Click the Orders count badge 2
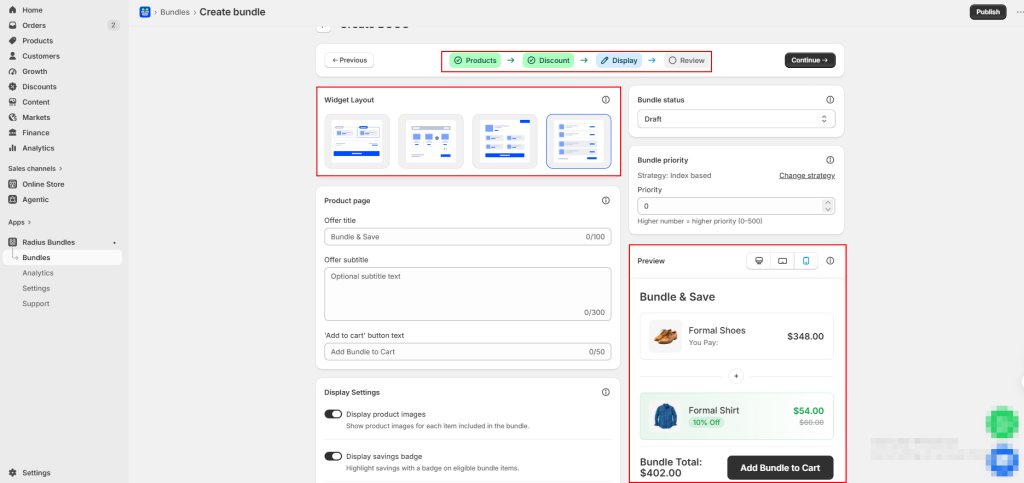 coord(114,25)
